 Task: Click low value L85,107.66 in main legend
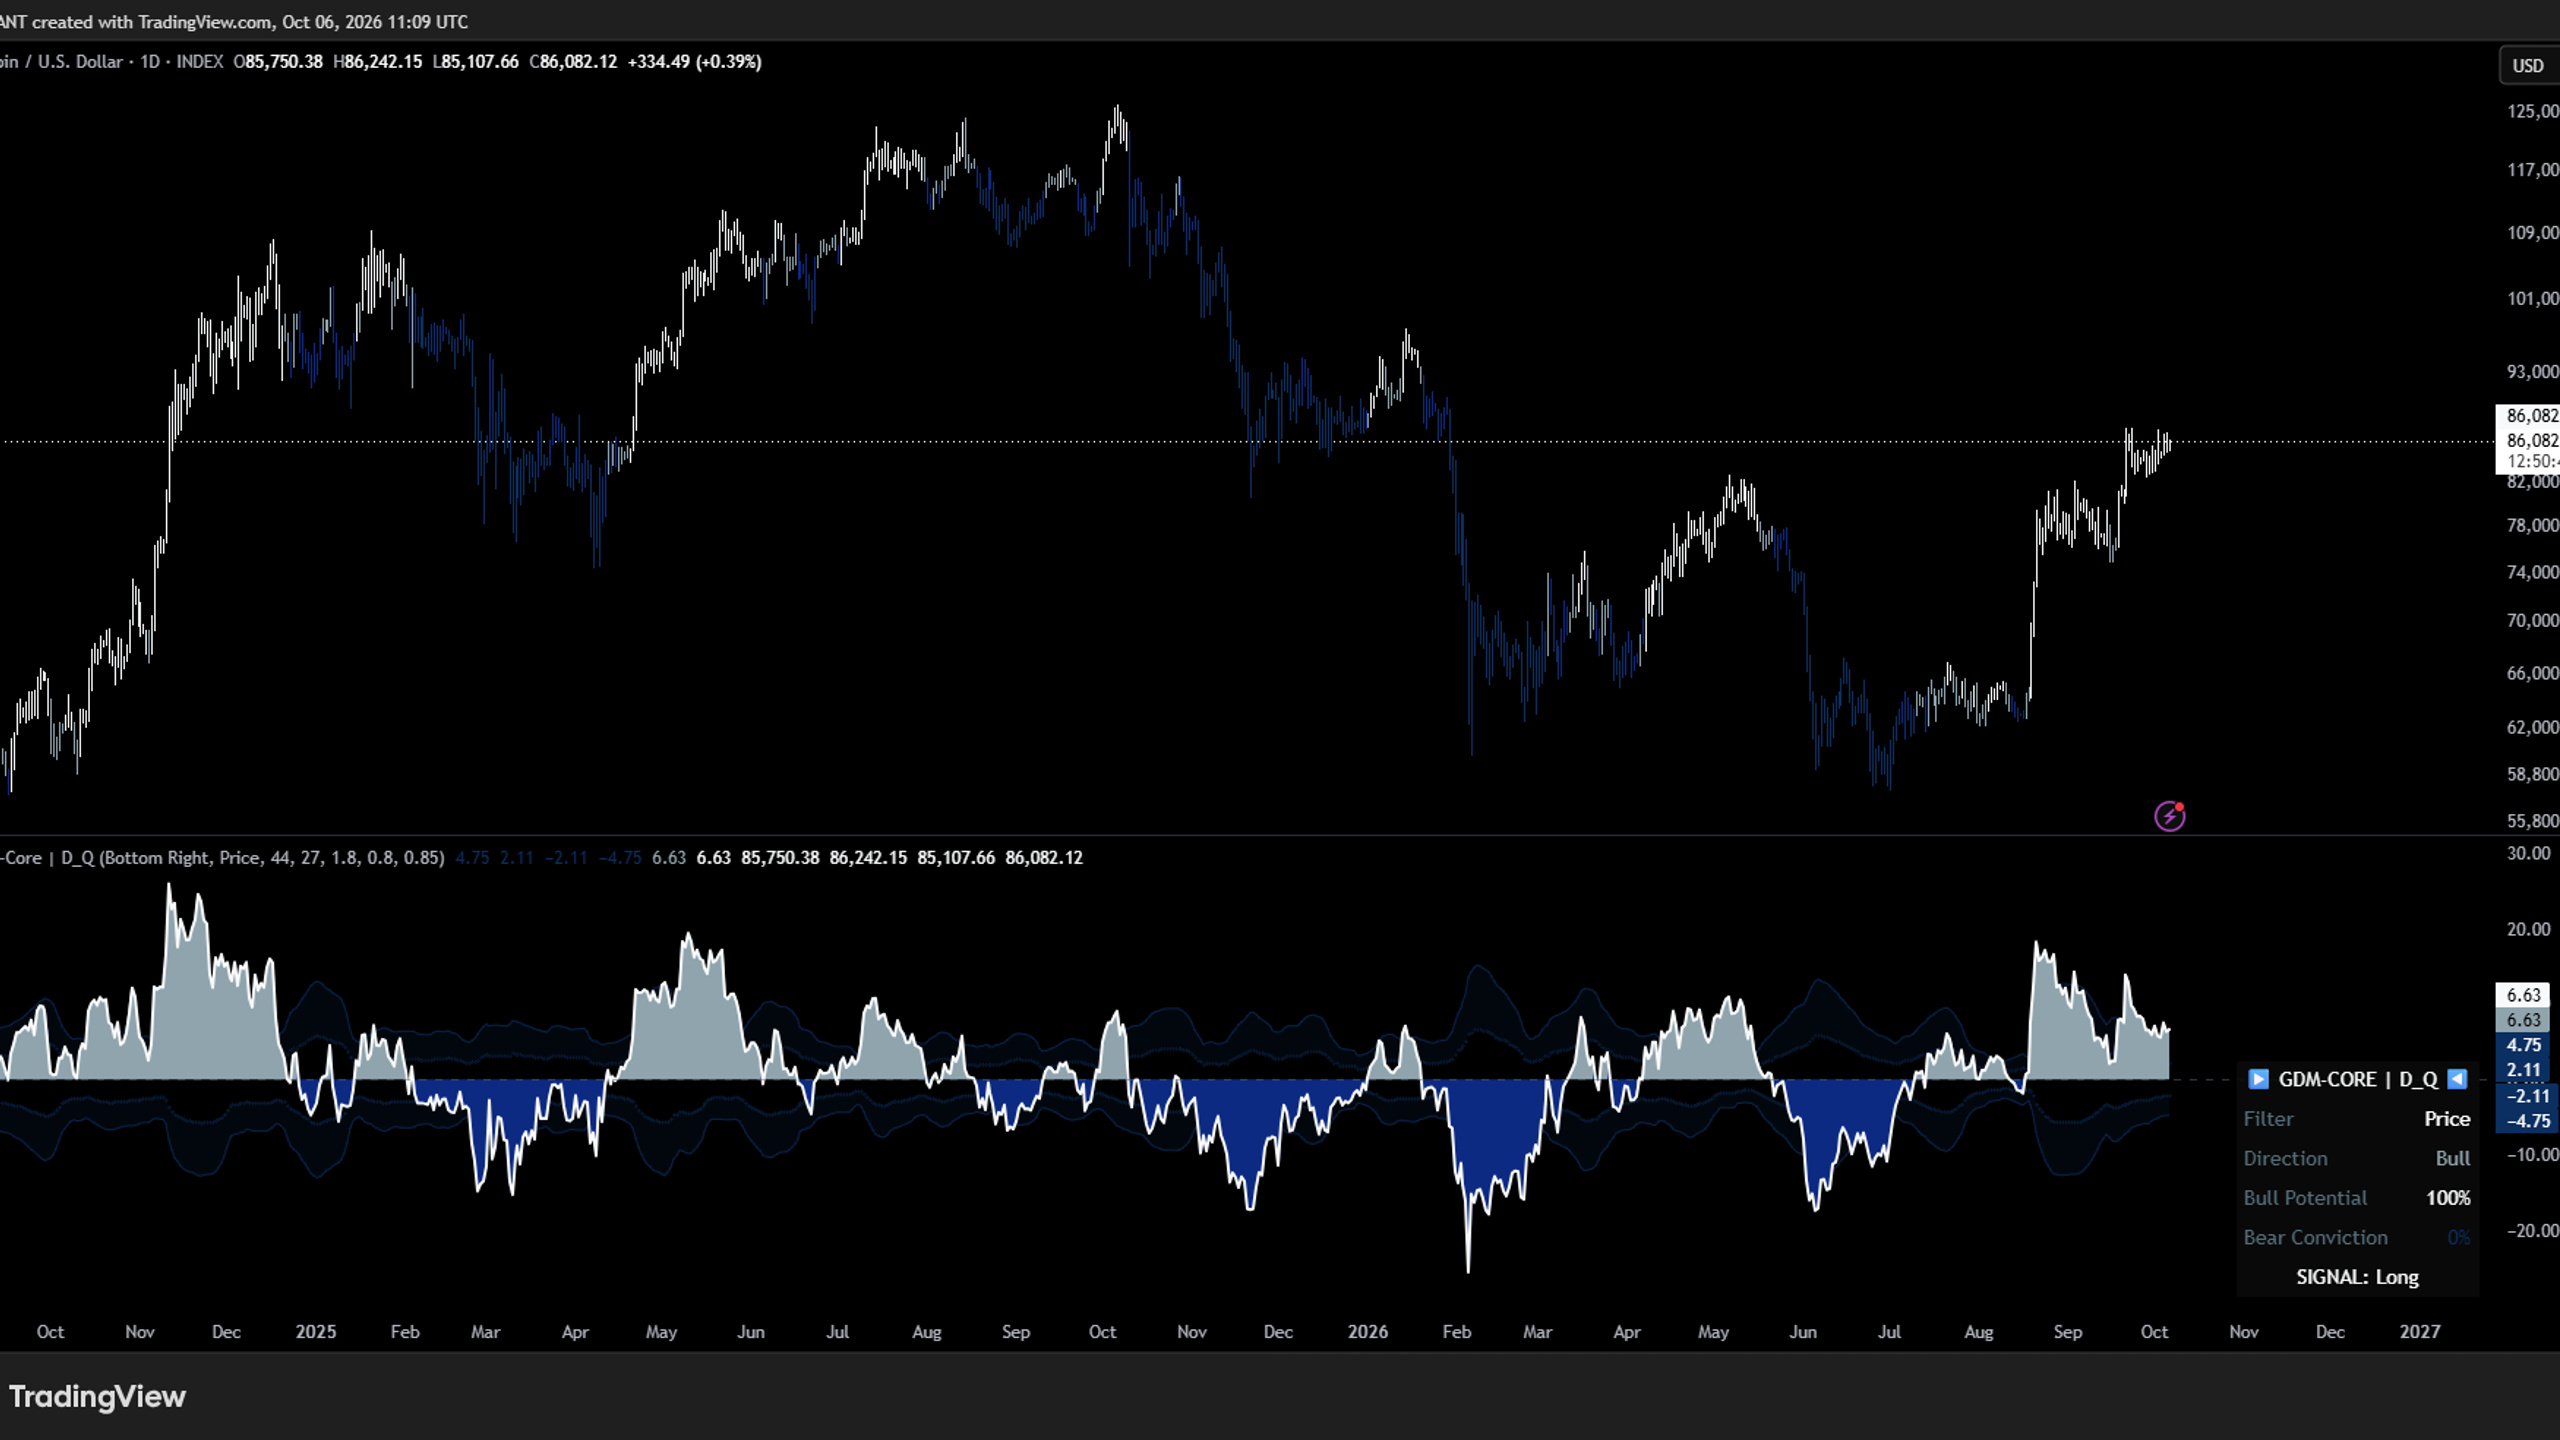click(475, 61)
